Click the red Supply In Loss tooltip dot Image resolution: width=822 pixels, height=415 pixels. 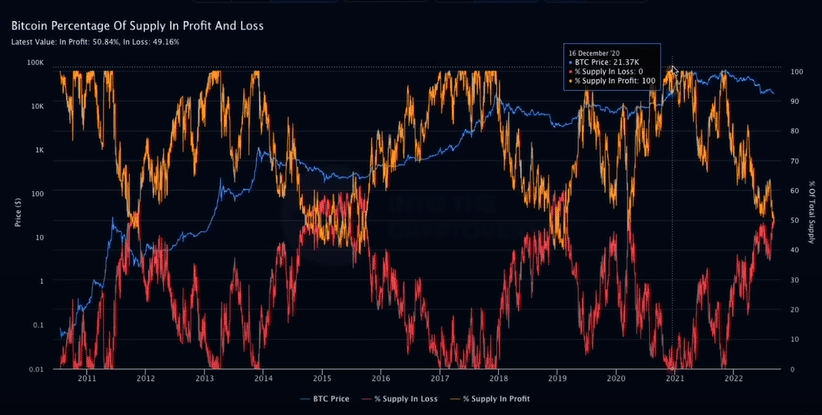[x=570, y=71]
